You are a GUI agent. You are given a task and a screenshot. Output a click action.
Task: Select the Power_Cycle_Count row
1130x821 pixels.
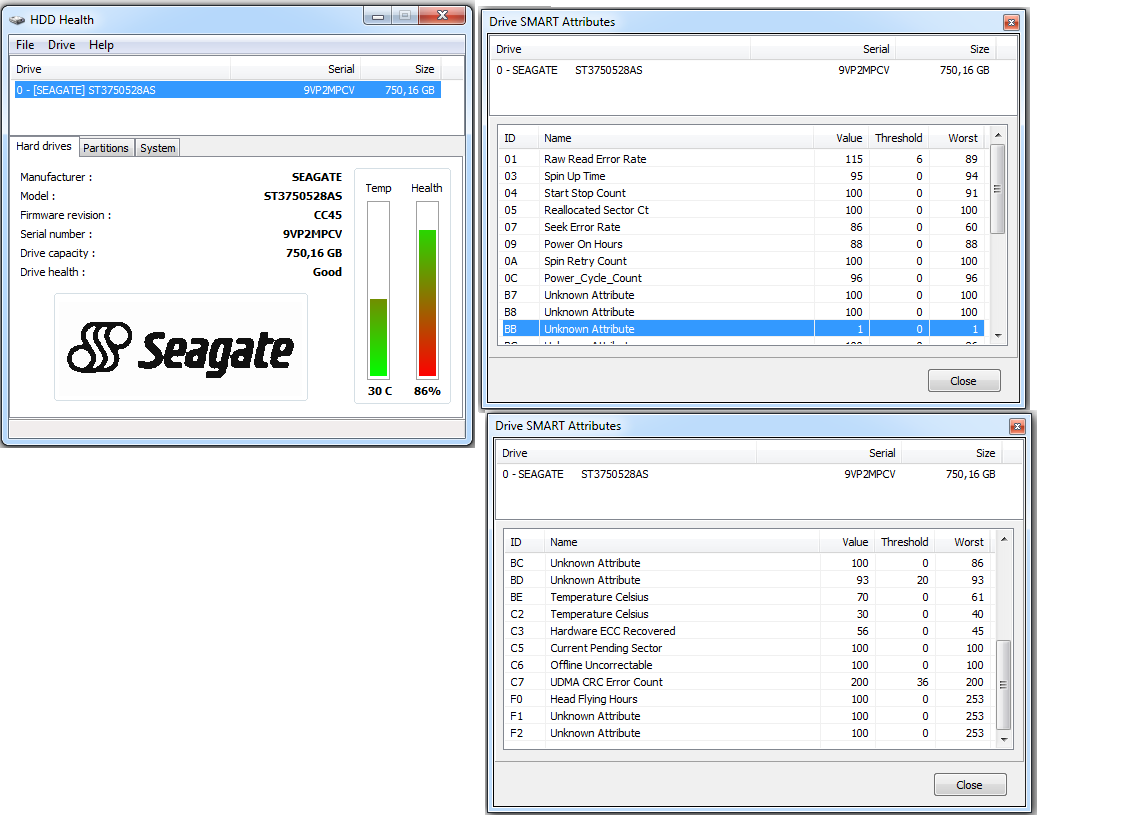[742, 278]
